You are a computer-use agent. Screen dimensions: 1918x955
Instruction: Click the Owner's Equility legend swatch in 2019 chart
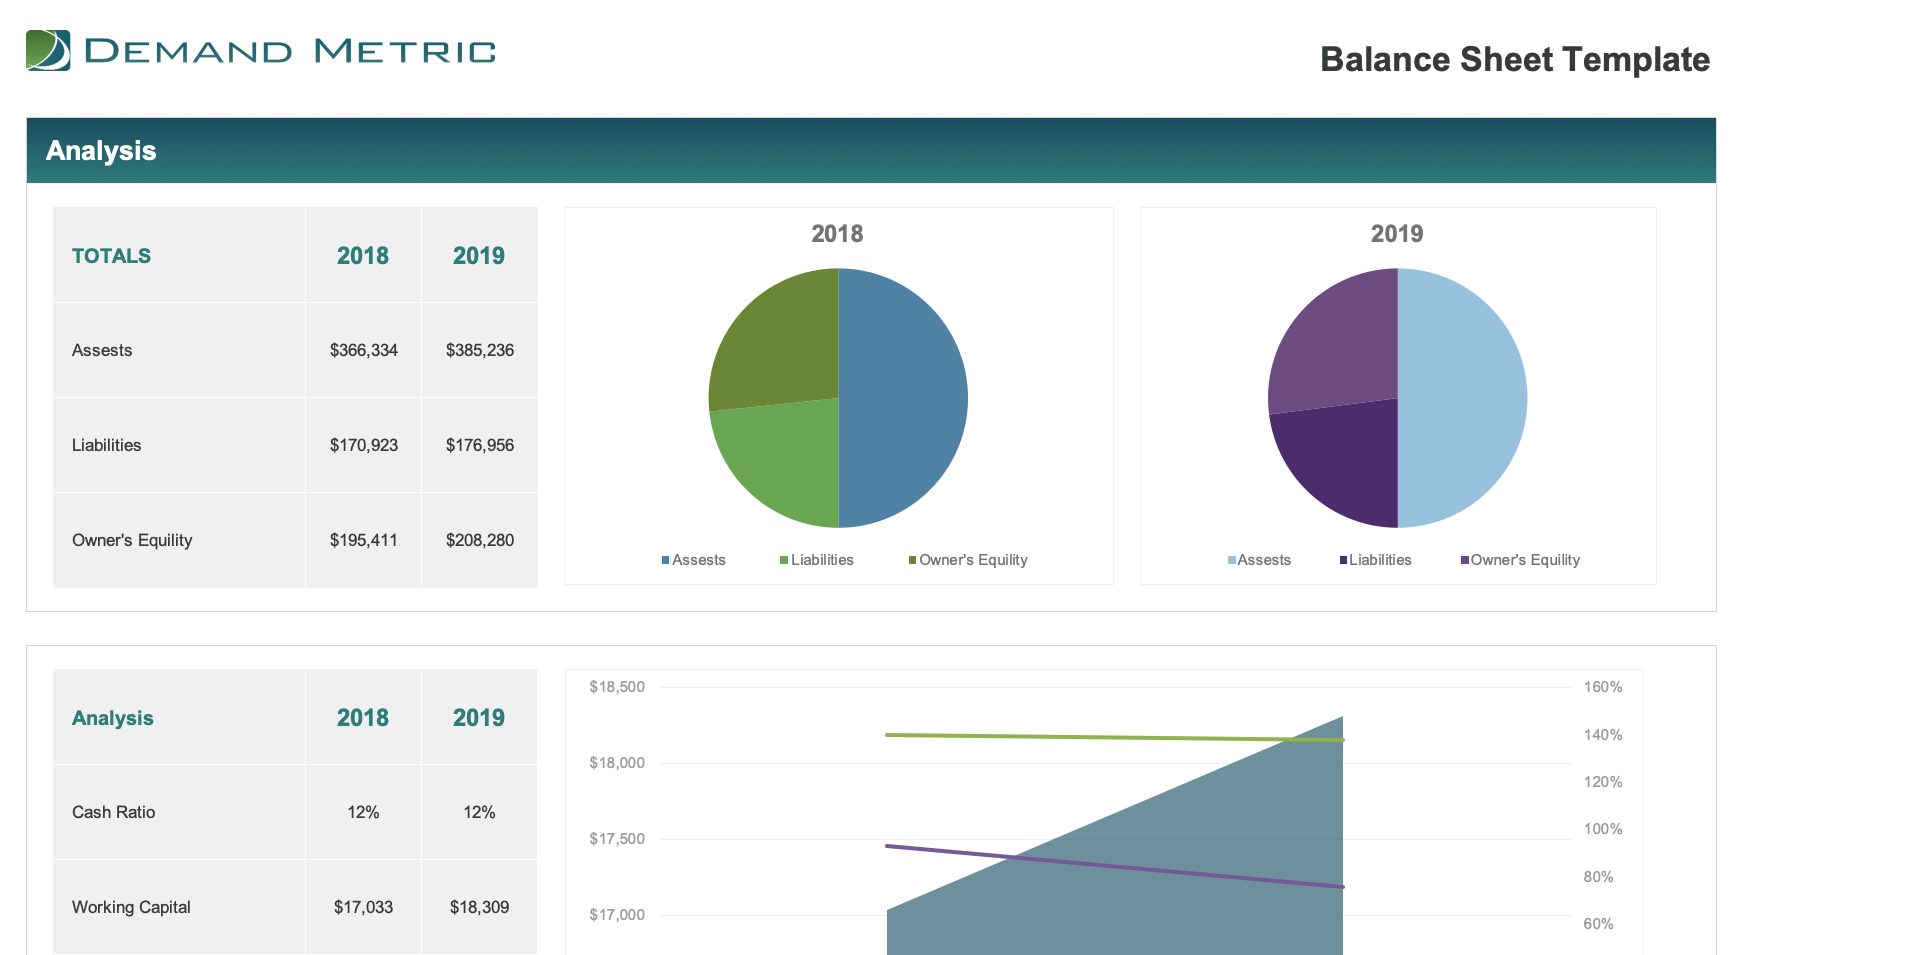click(x=1465, y=560)
